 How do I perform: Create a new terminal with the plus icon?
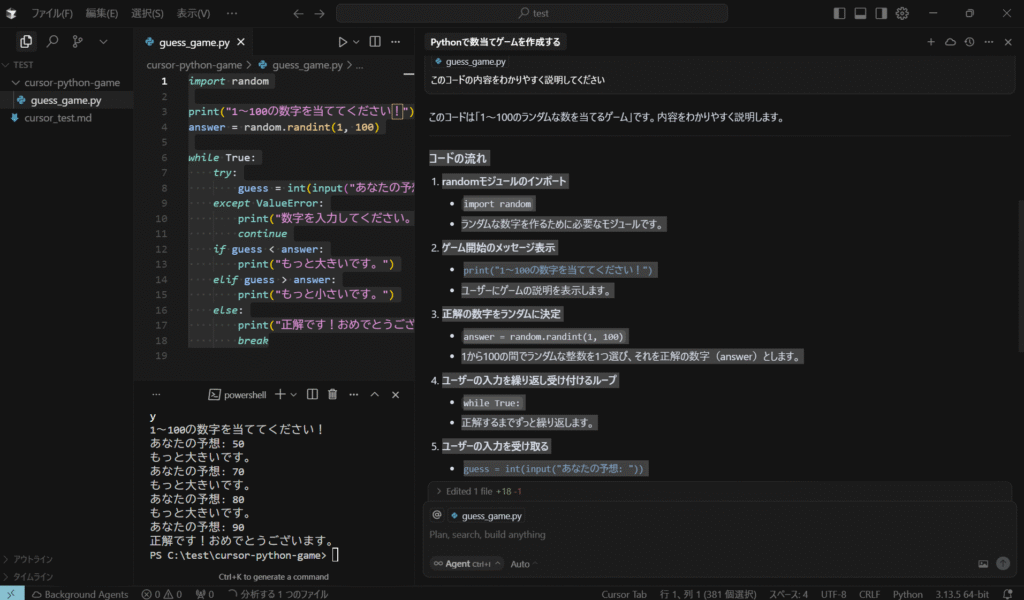tap(280, 394)
